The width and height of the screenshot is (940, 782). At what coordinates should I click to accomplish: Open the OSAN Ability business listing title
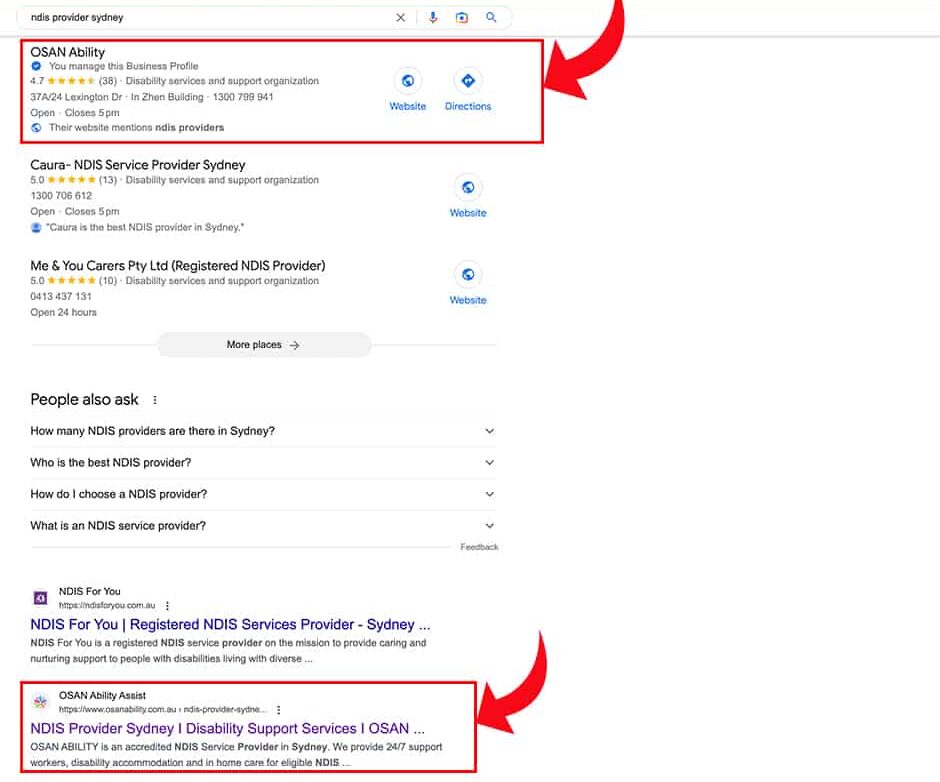pos(68,52)
